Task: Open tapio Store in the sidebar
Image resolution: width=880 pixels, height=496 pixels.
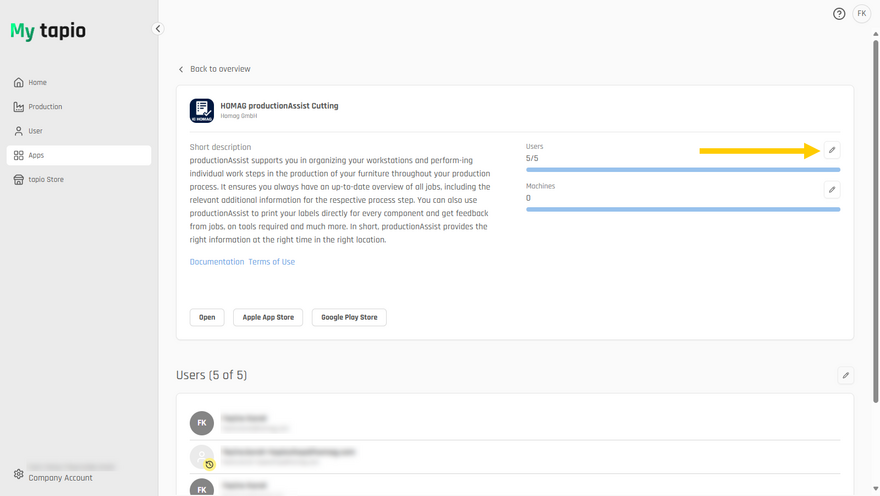Action: click(79, 180)
